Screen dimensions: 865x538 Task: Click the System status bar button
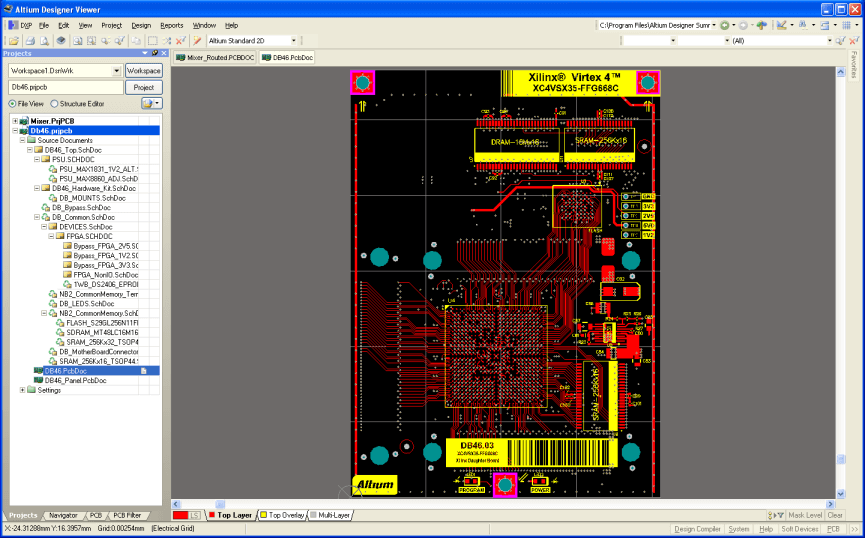pyautogui.click(x=739, y=529)
